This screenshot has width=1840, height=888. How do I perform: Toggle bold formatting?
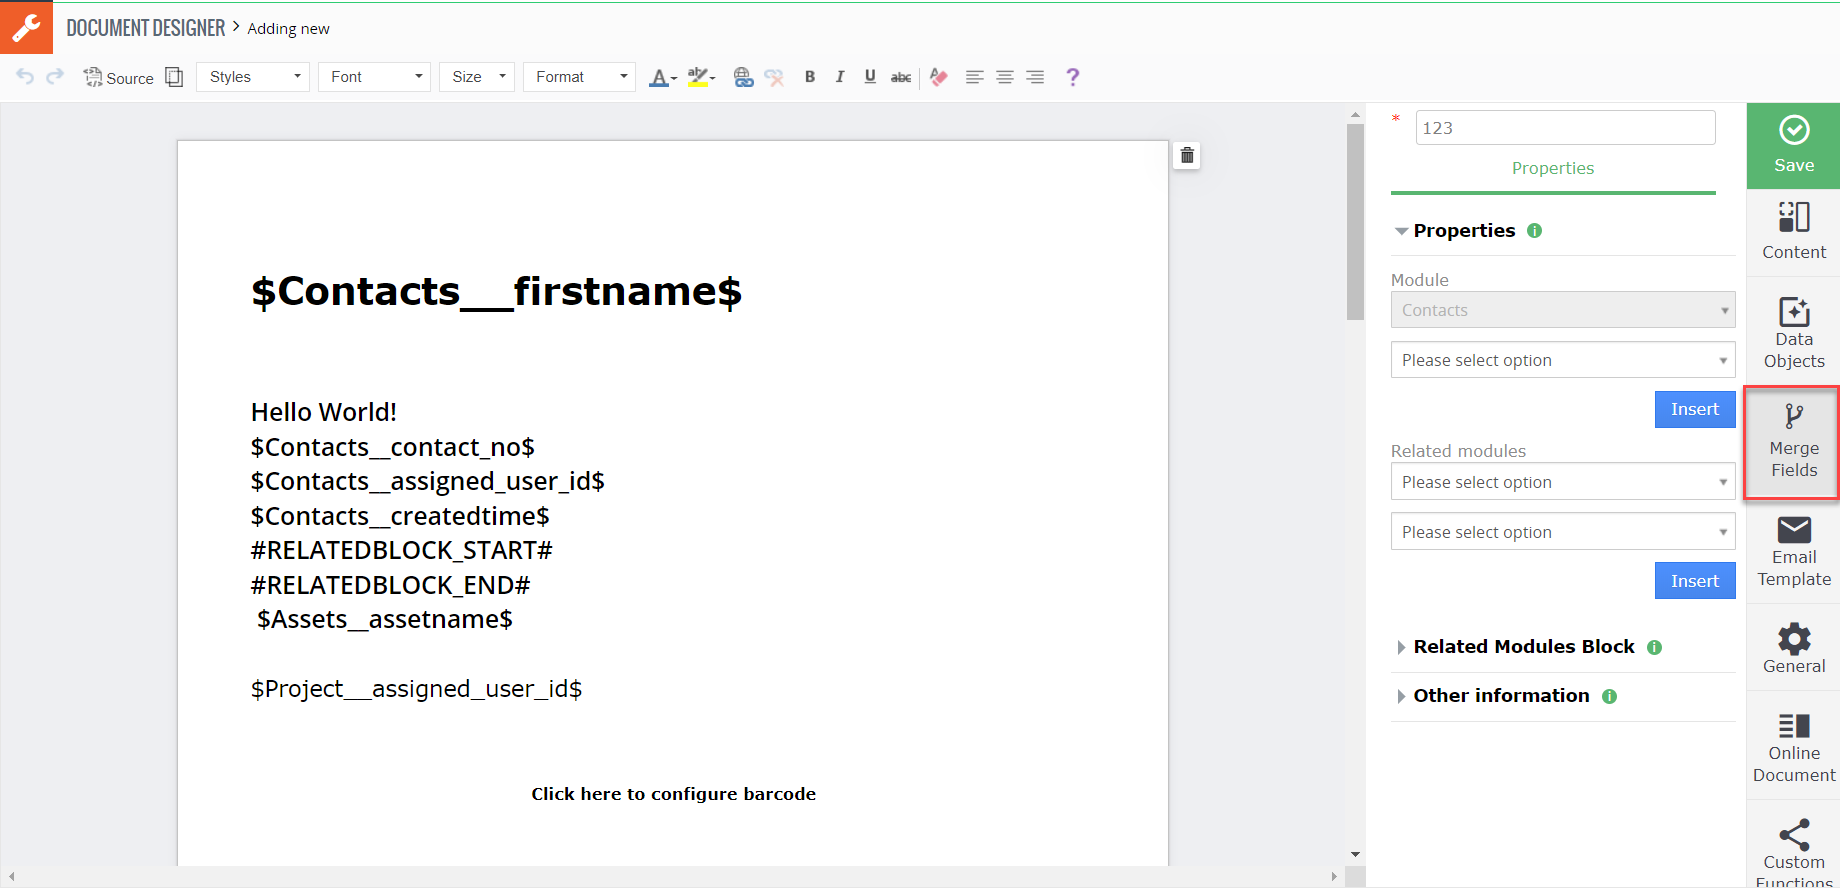(810, 77)
